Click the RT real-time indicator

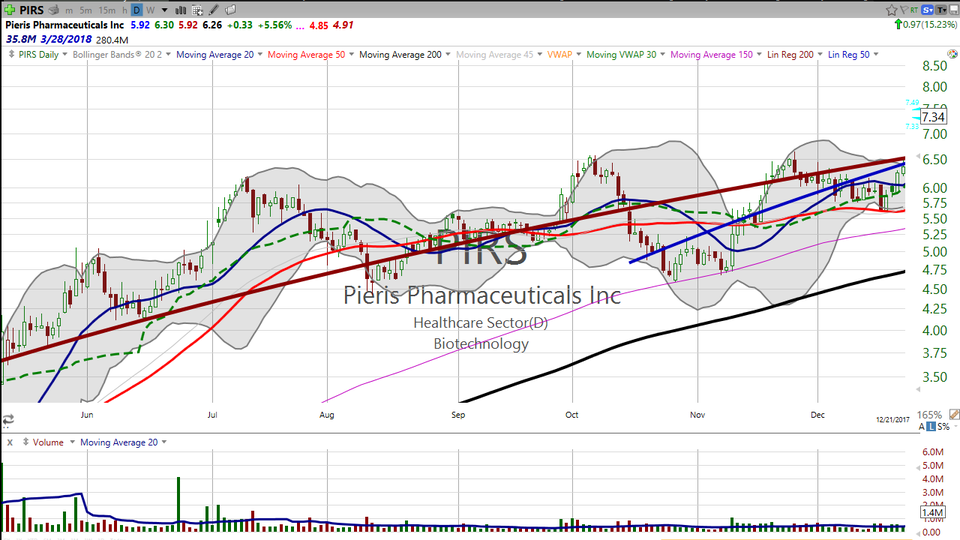[914, 10]
